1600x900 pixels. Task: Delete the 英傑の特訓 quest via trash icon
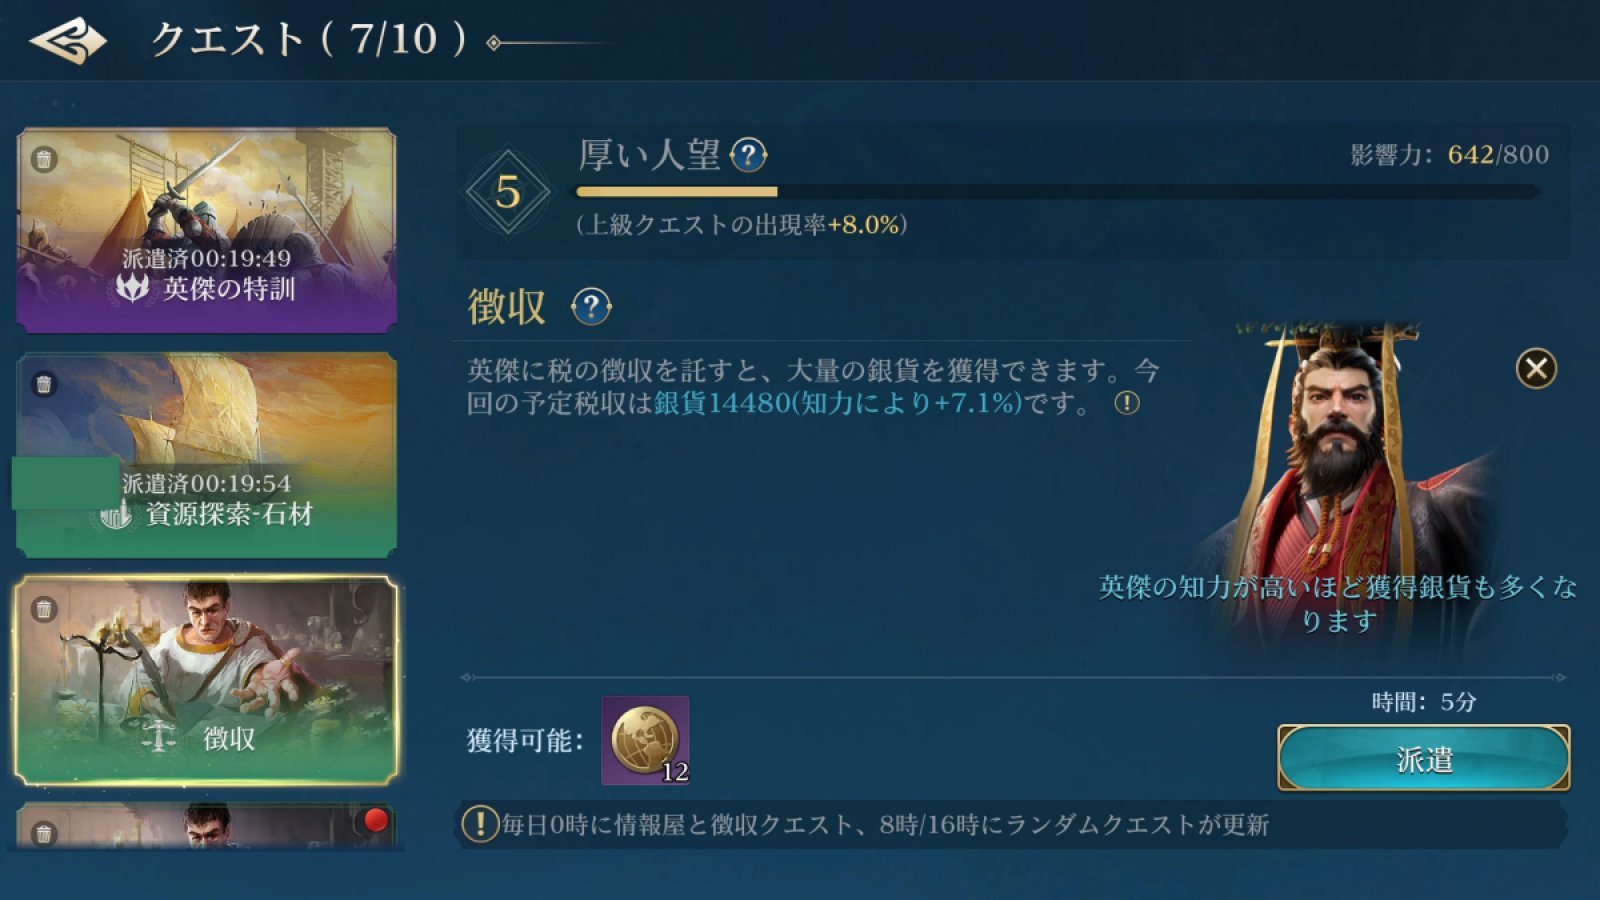pos(43,159)
